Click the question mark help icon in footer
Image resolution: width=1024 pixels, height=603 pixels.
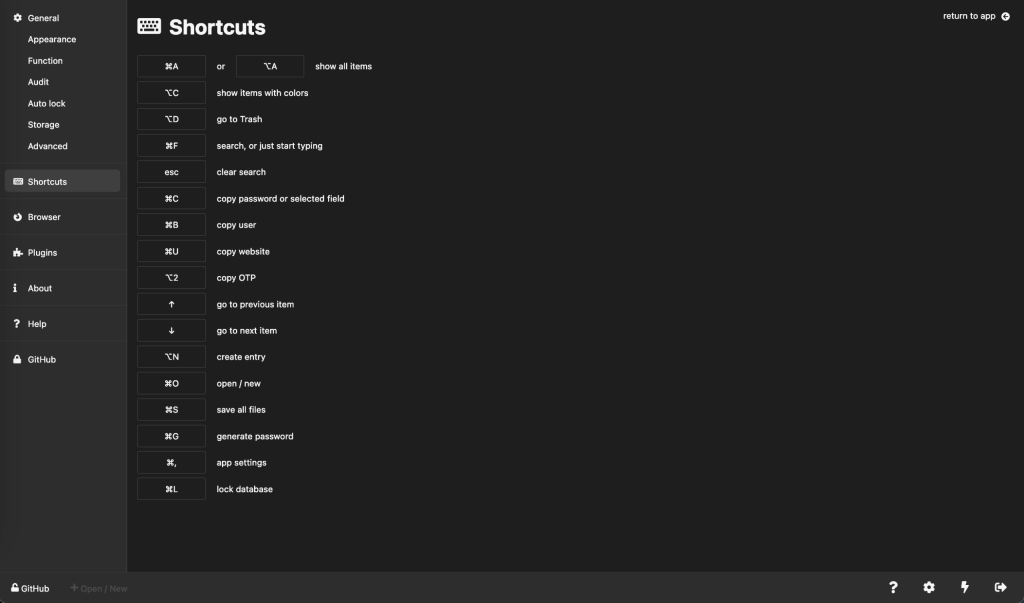(892, 587)
